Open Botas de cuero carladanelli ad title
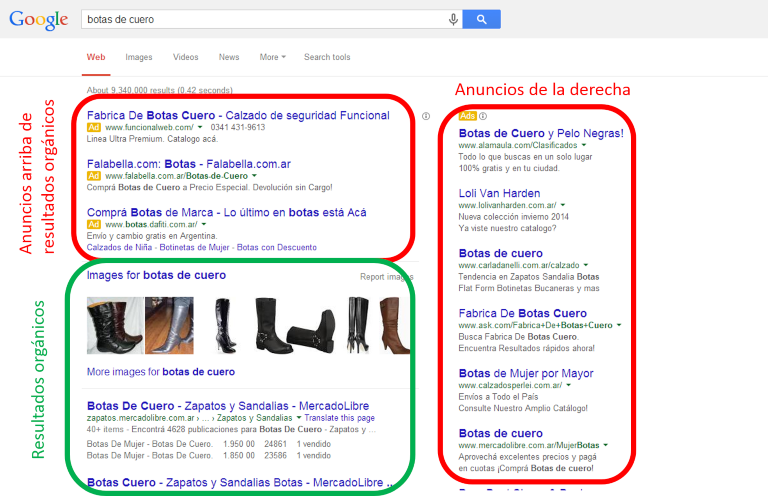 pos(501,253)
